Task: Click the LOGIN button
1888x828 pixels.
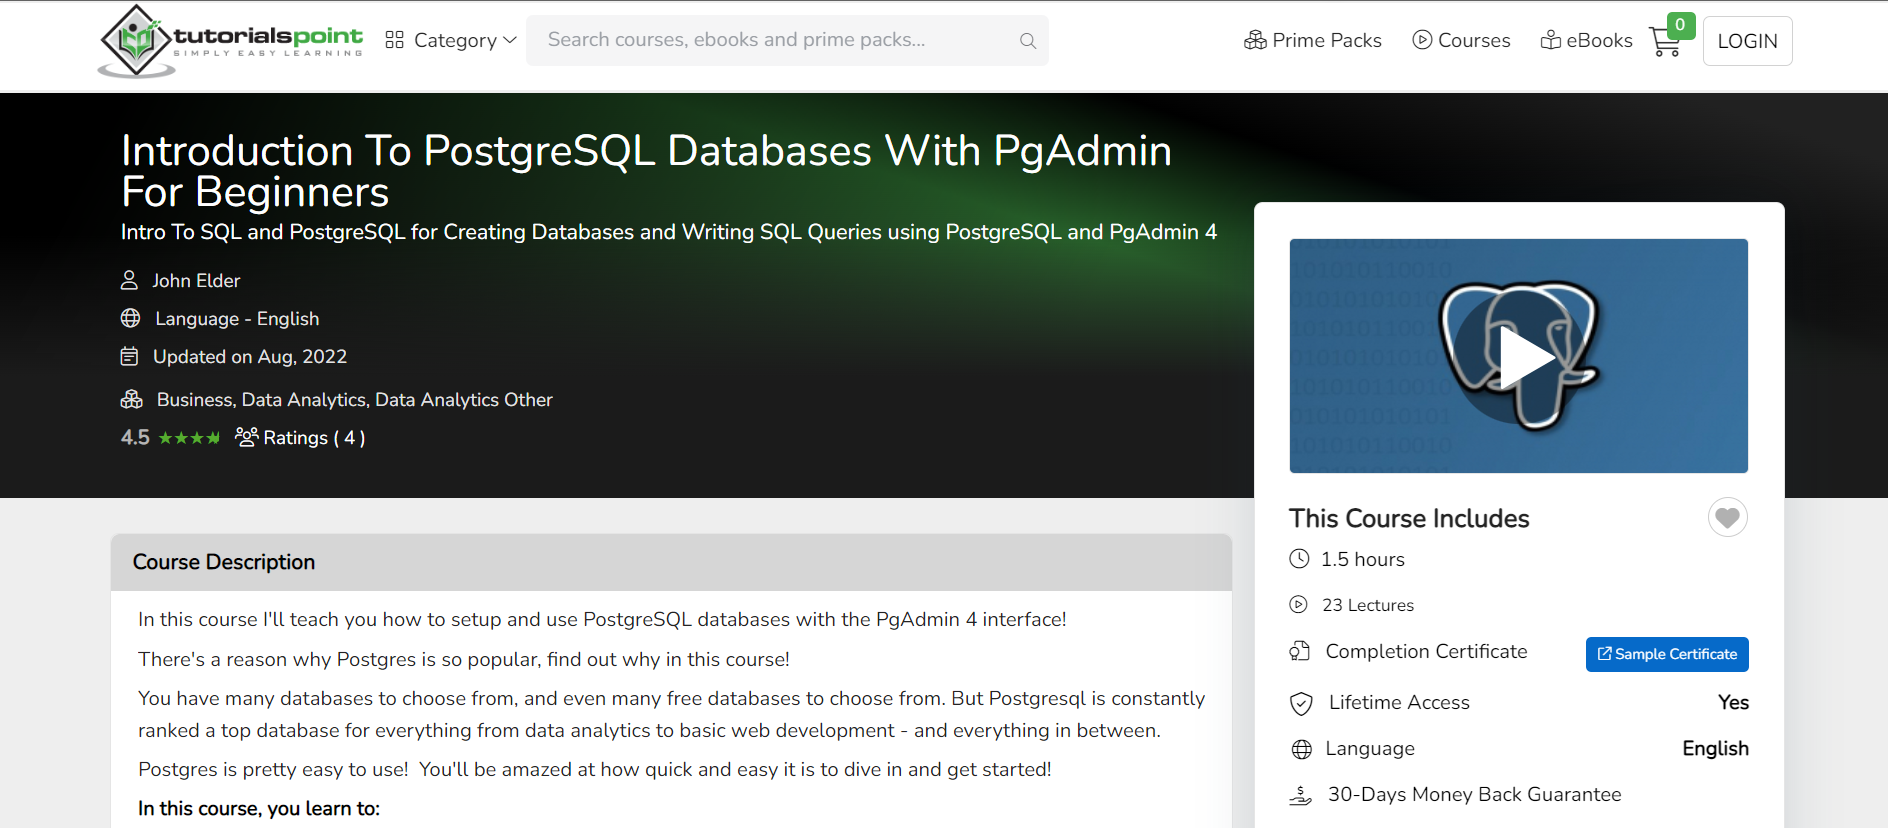Action: (1747, 41)
